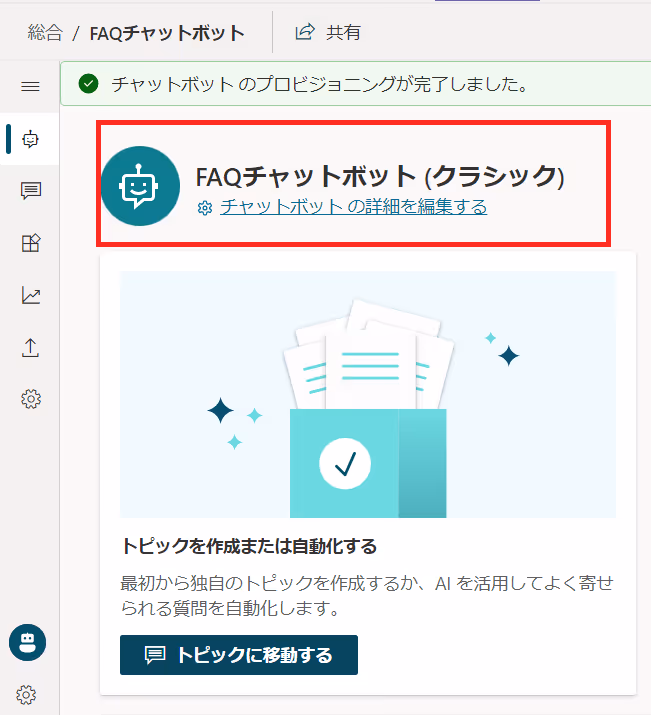Click the green provisioning success checkmark
The width and height of the screenshot is (651, 715).
click(x=88, y=84)
